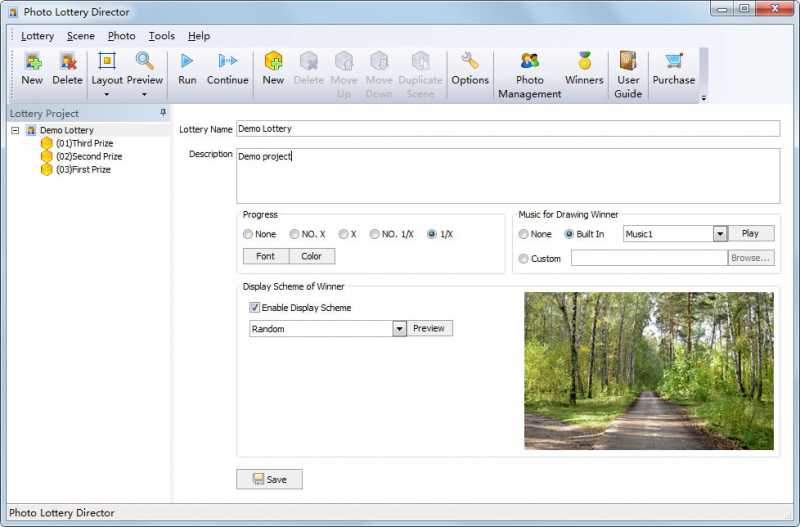800x527 pixels.
Task: Select the Custom music radio button
Action: pos(524,259)
